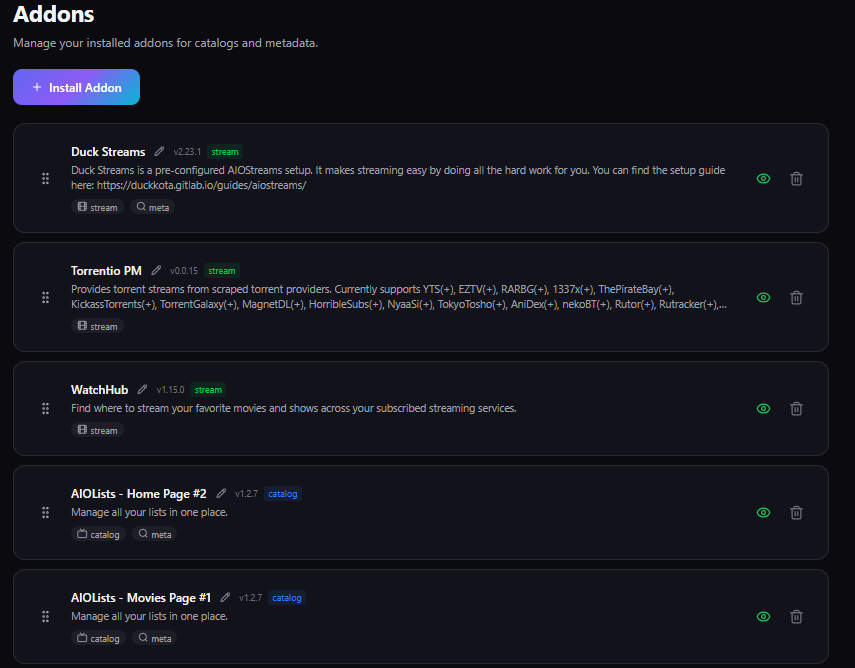Viewport: 855px width, 668px height.
Task: Click the Duck Streams drag handle
Action: (45, 179)
